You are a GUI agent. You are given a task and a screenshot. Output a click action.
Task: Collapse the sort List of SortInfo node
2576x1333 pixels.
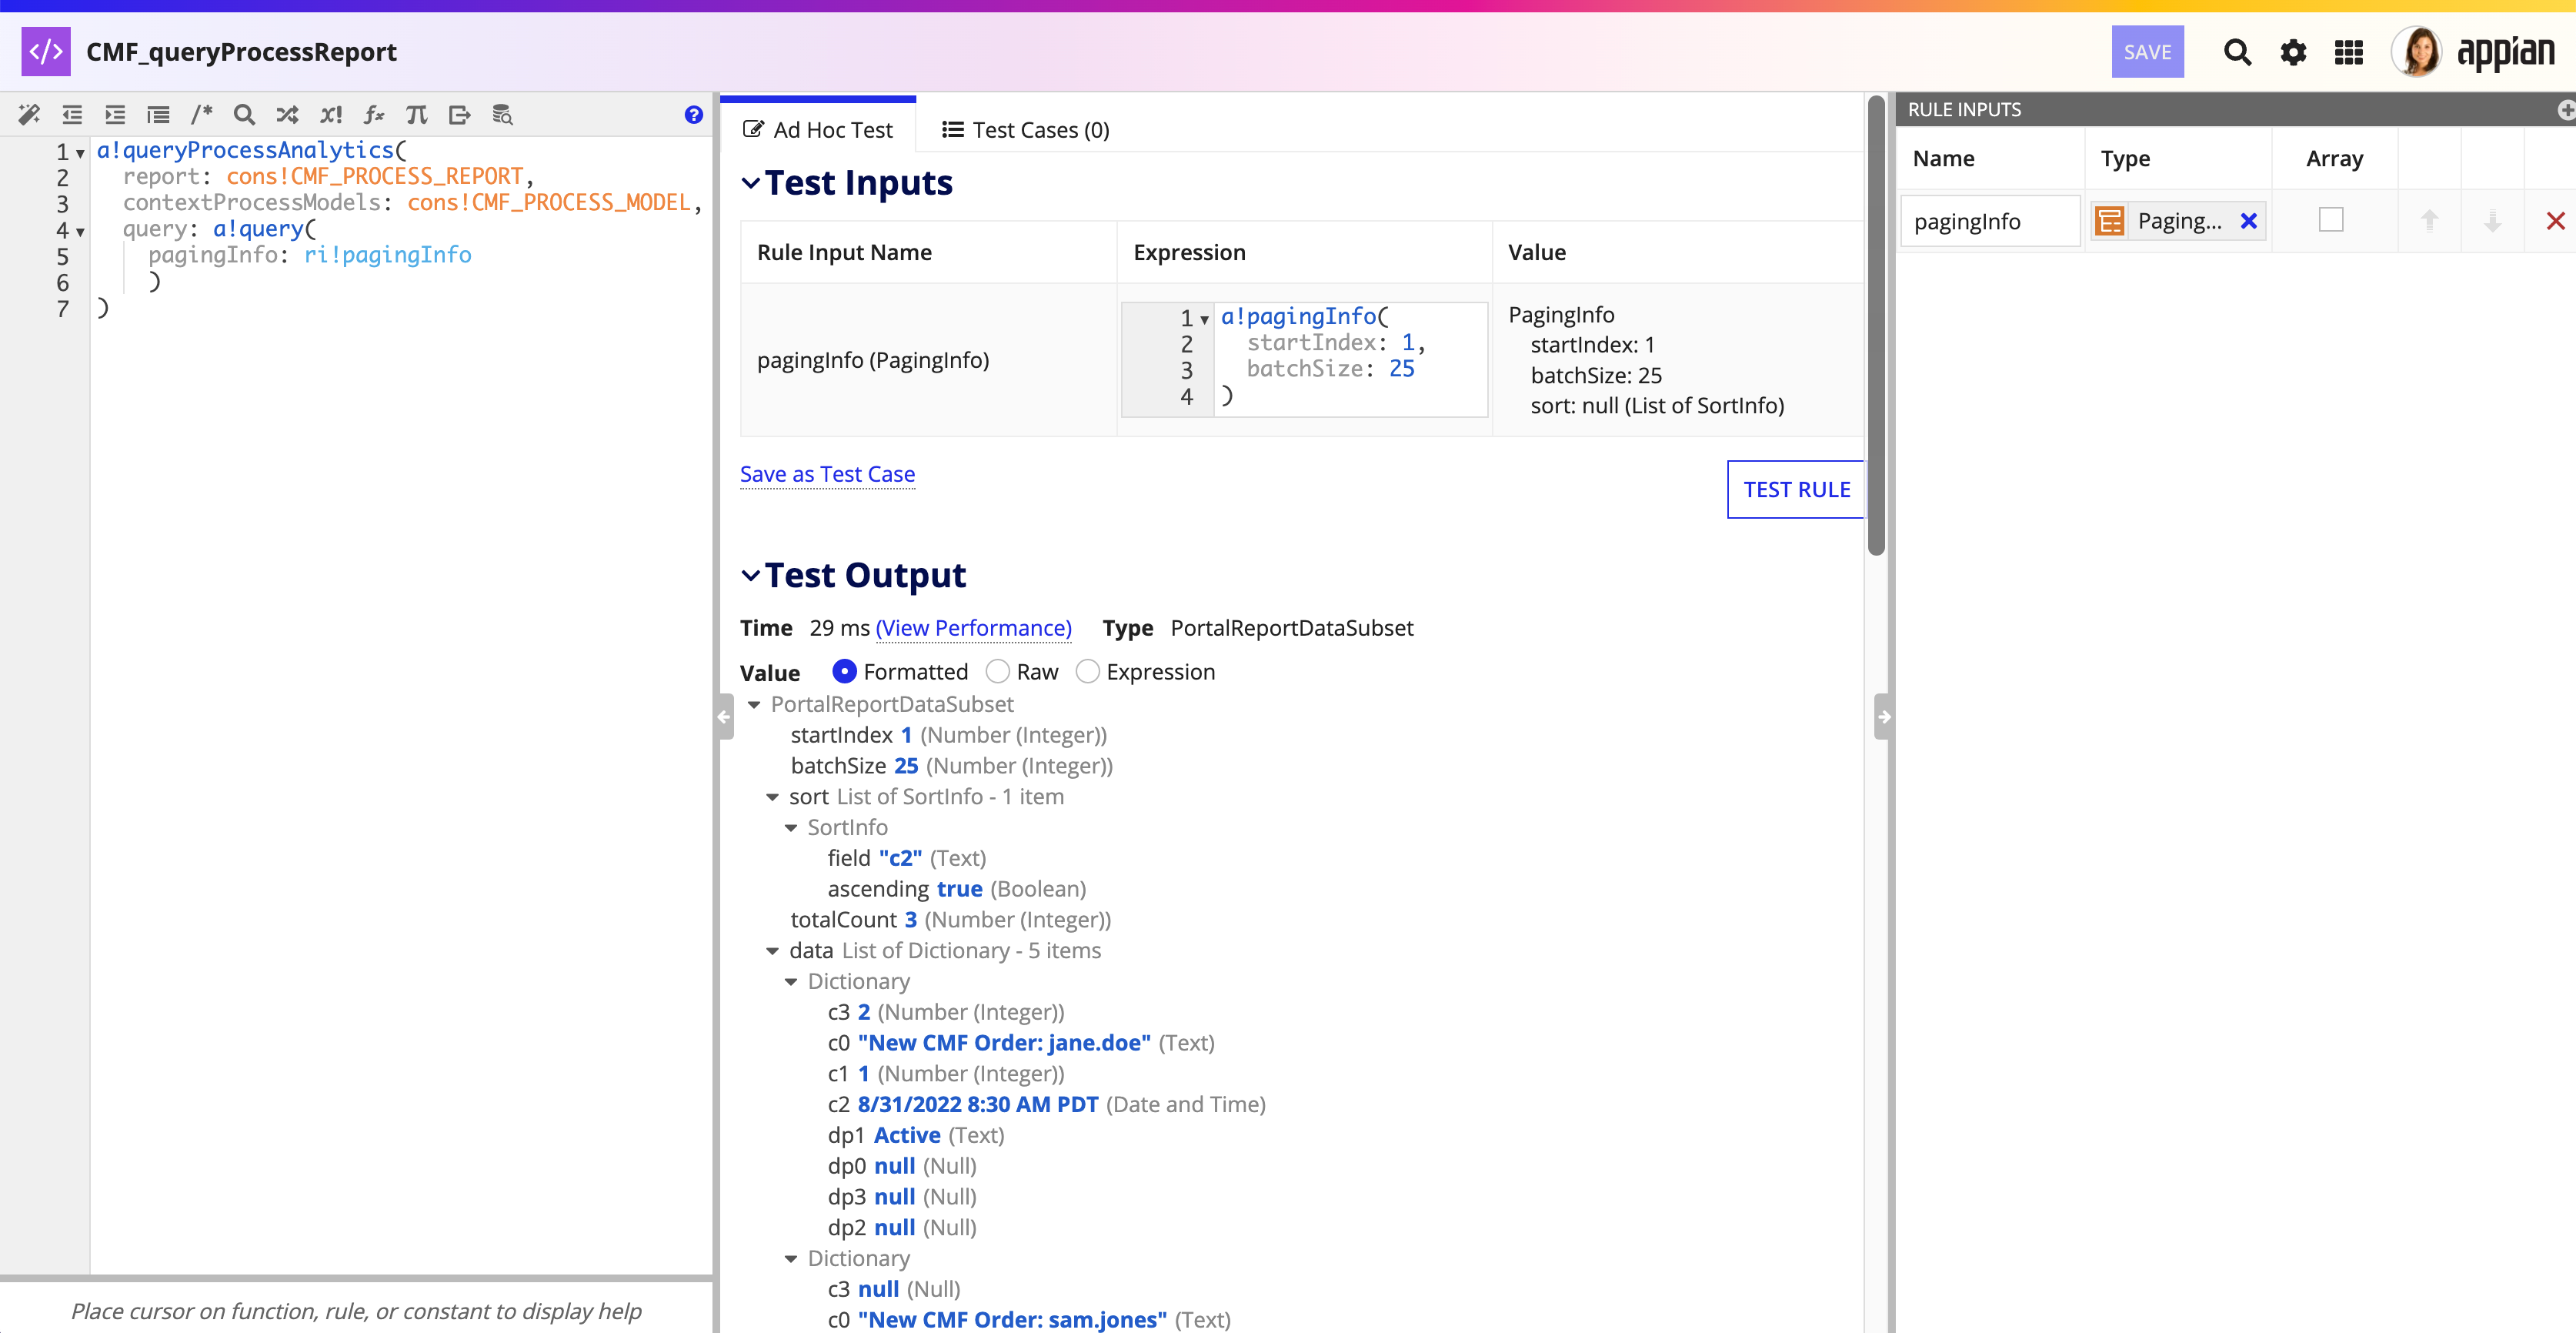coord(772,797)
